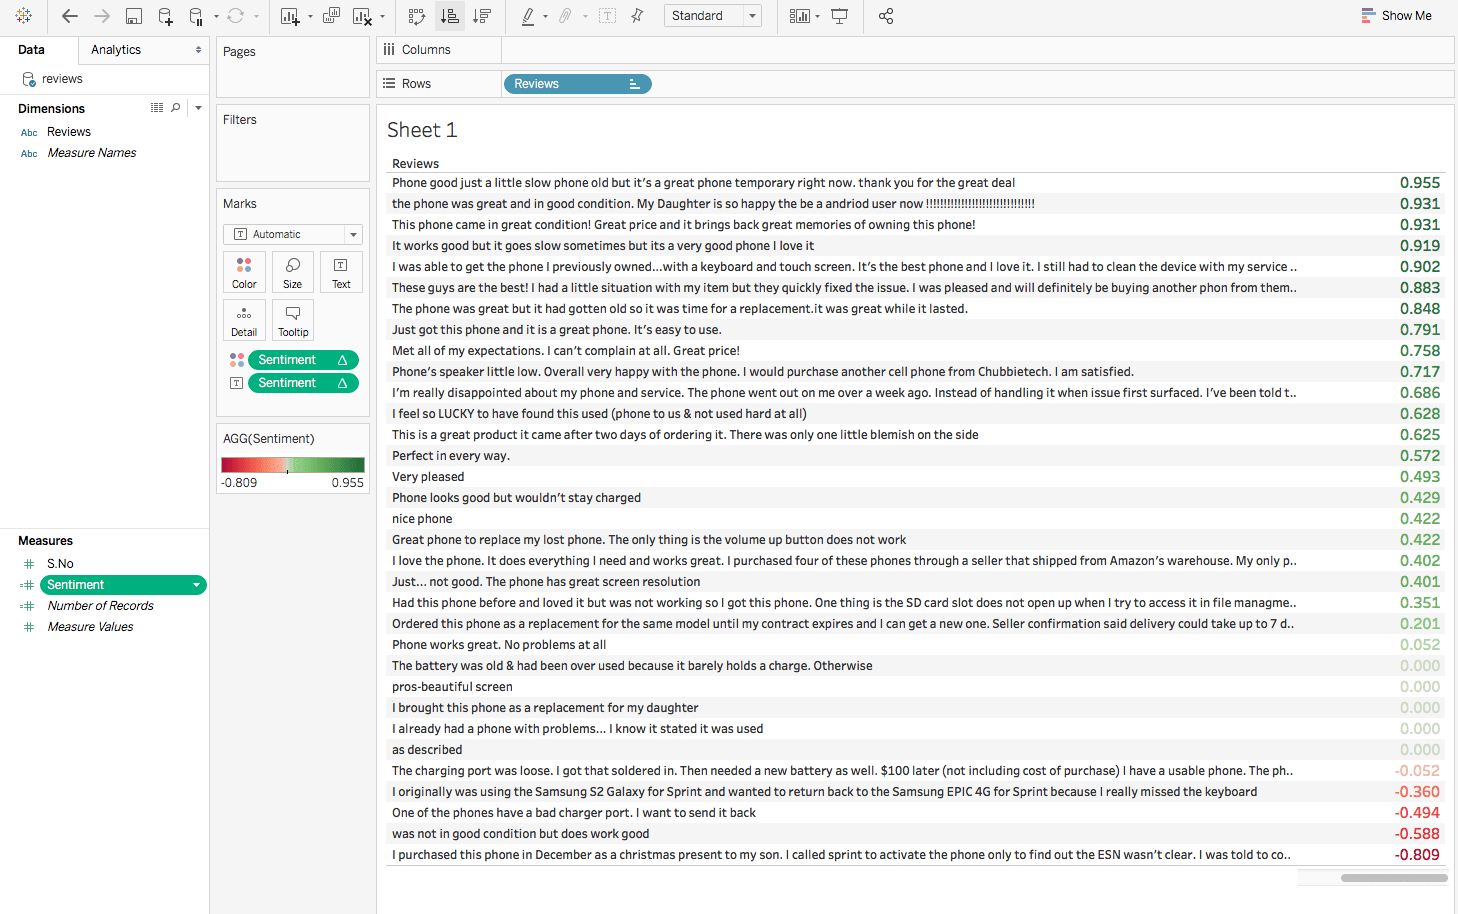The height and width of the screenshot is (914, 1458).
Task: Open the pause auto updates dropdown arrow
Action: (216, 17)
